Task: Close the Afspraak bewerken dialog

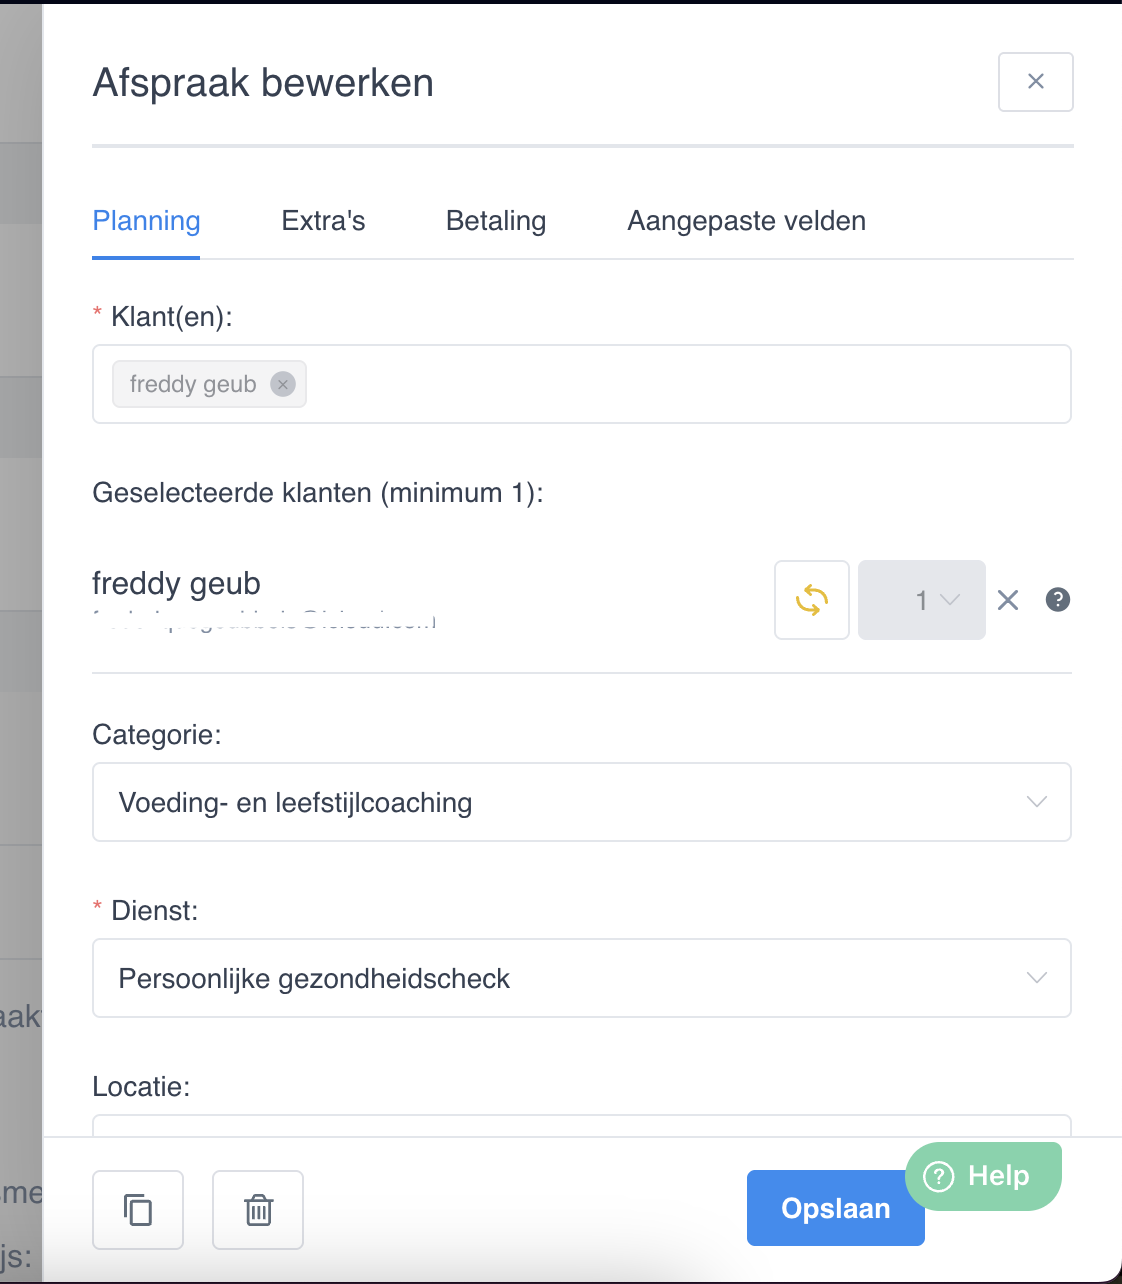Action: pos(1035,82)
